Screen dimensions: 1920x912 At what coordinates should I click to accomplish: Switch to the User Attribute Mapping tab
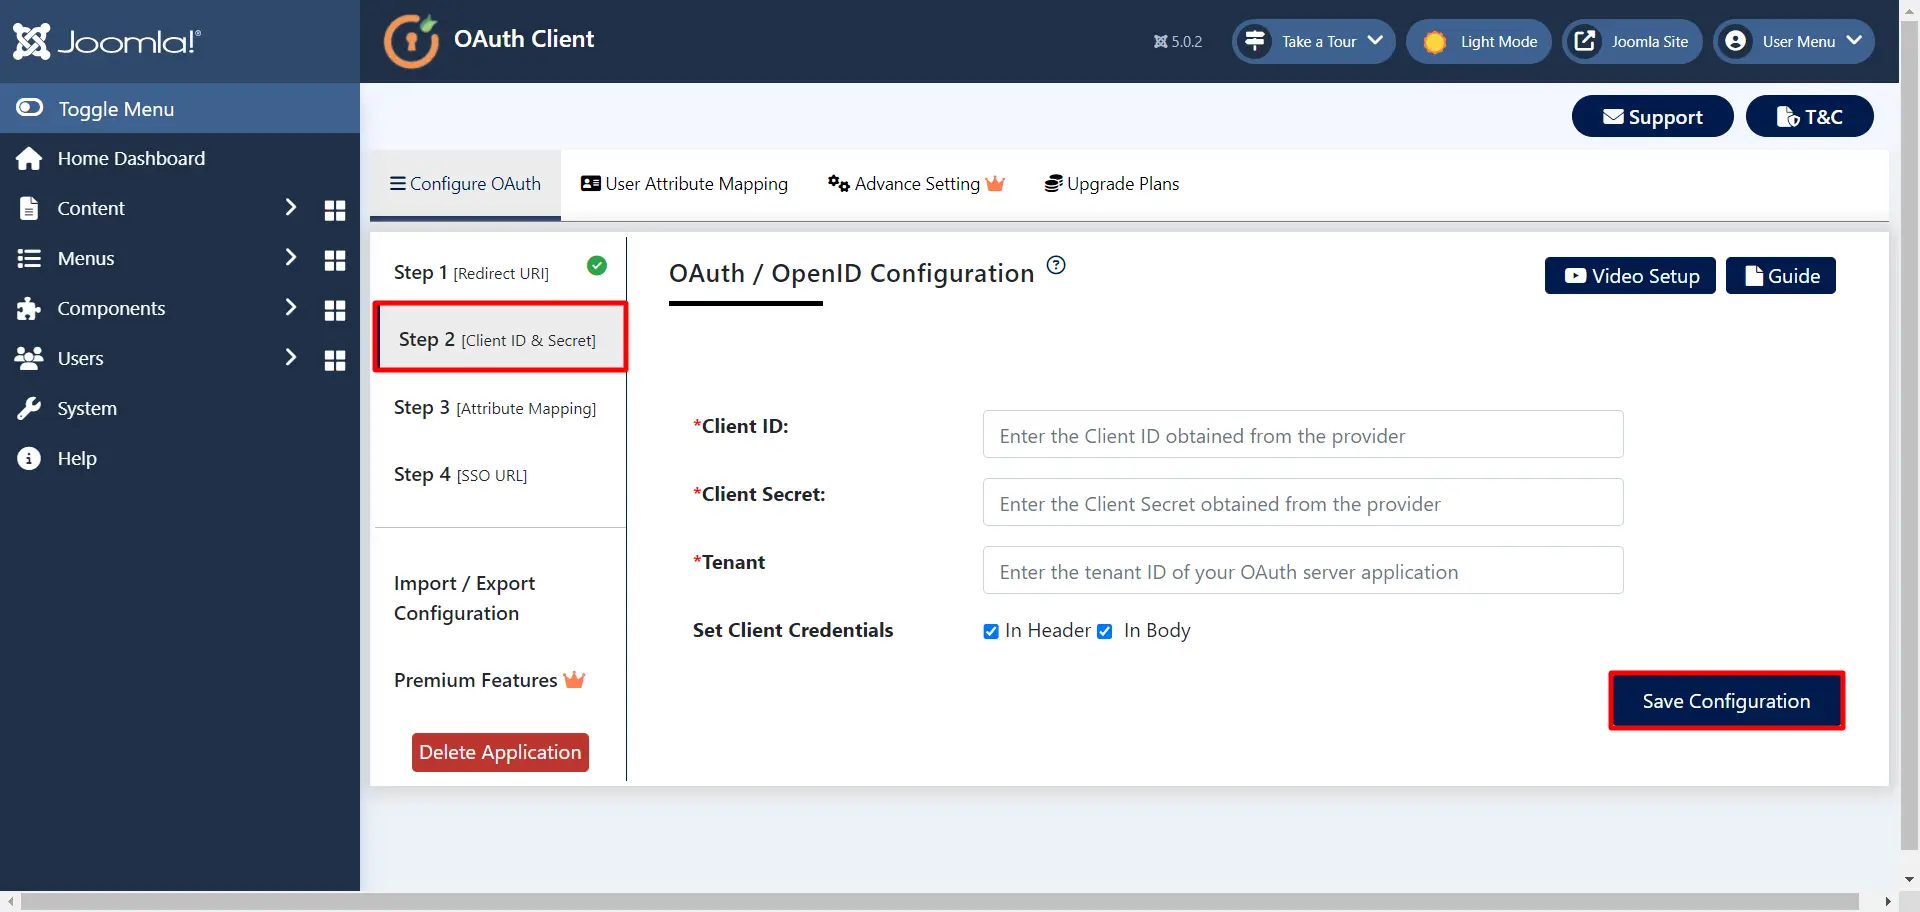685,184
